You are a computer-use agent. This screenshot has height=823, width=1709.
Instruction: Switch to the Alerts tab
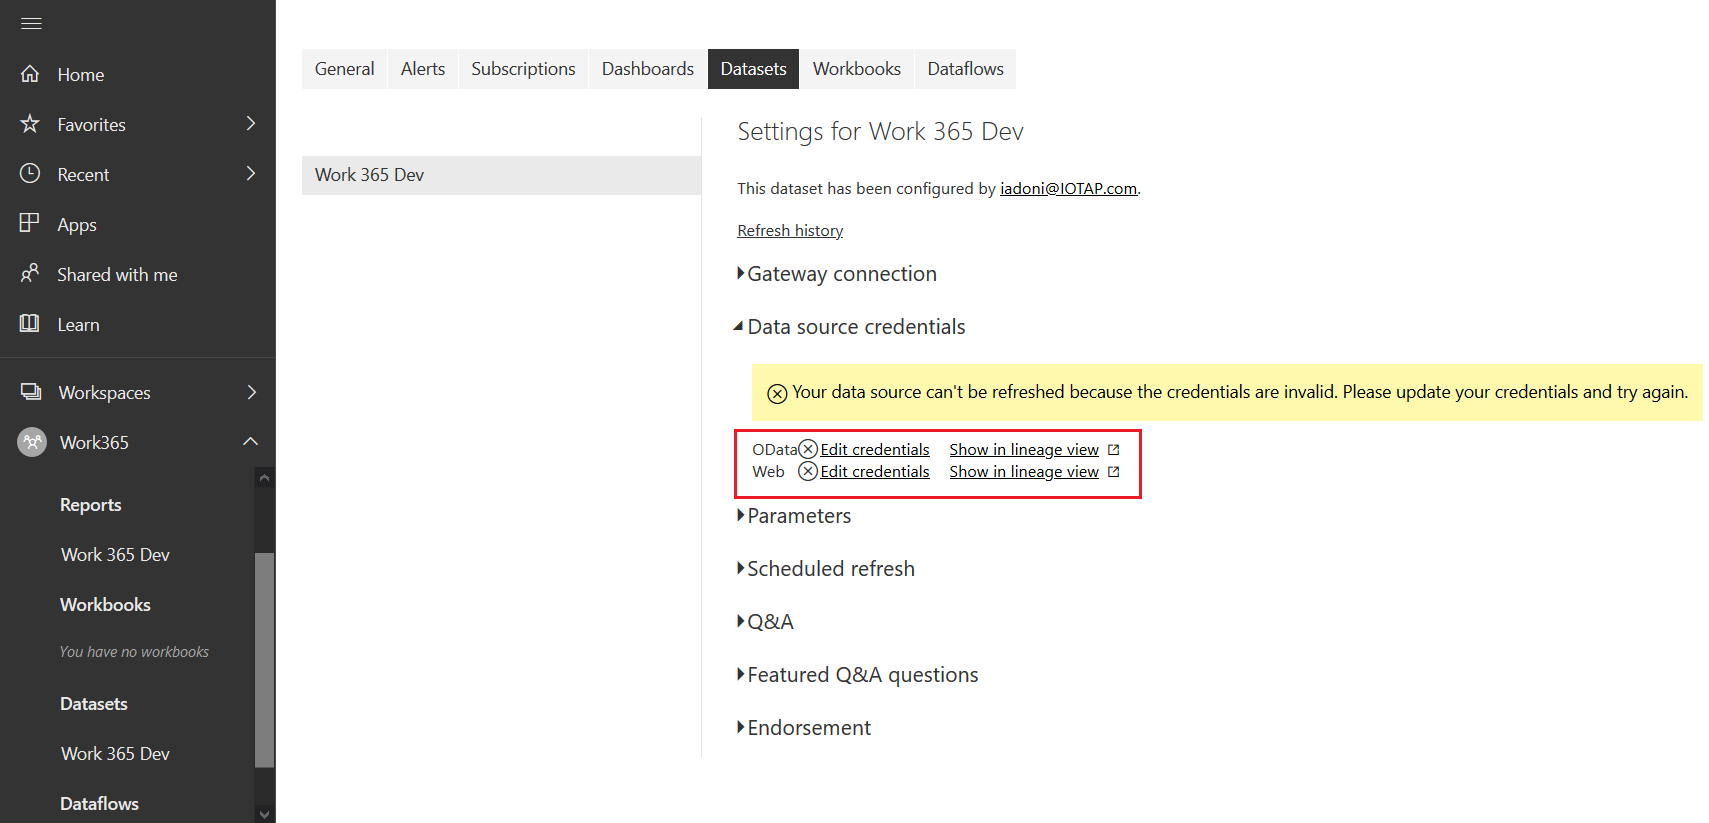(423, 69)
